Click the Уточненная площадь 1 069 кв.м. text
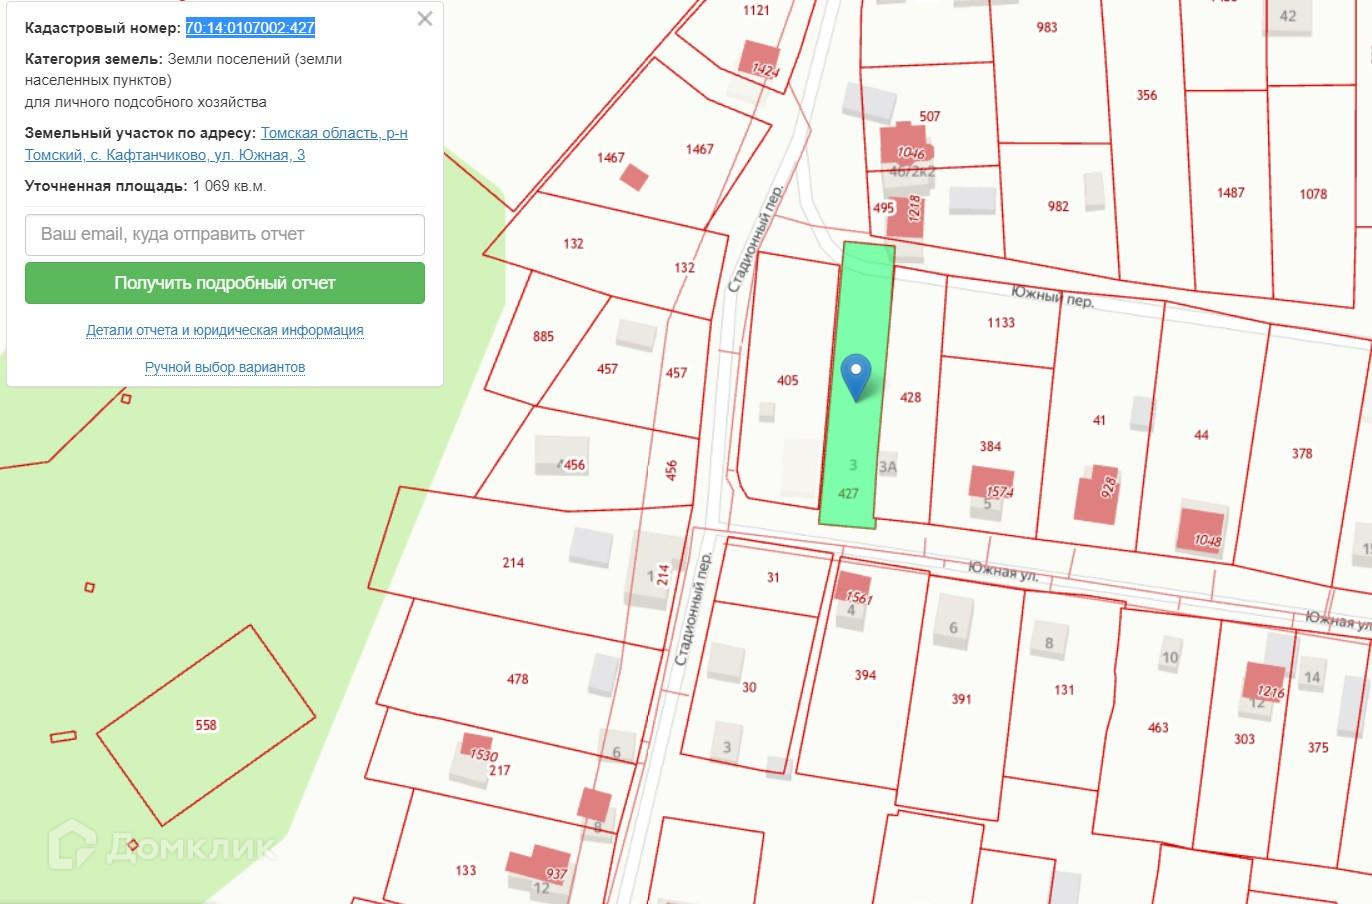 coord(146,186)
